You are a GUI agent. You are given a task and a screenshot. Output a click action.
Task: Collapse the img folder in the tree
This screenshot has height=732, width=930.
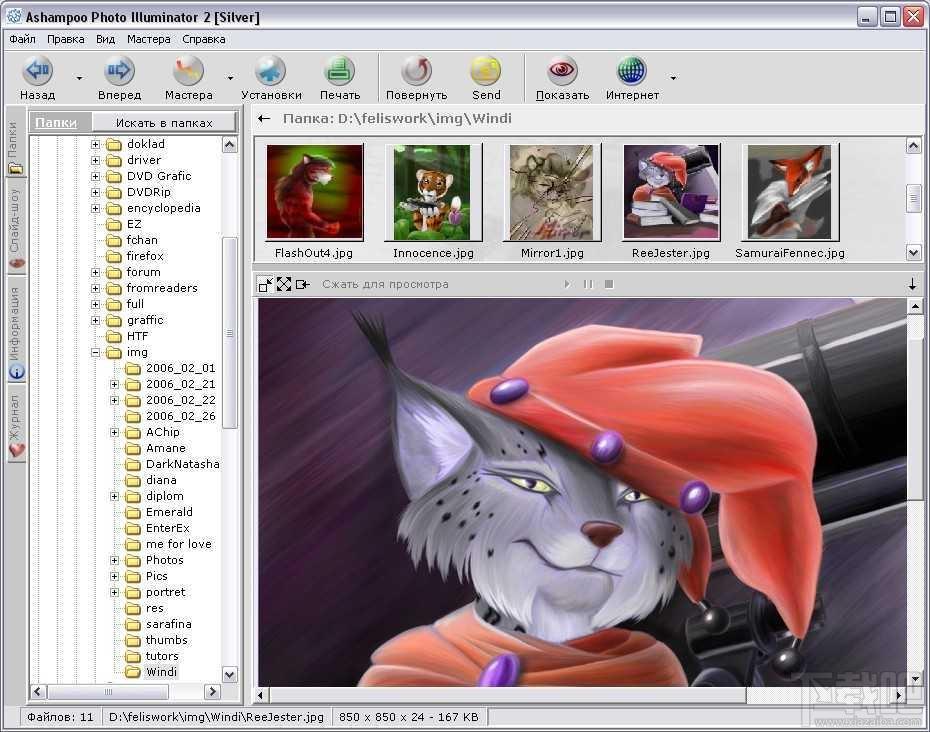pyautogui.click(x=96, y=352)
